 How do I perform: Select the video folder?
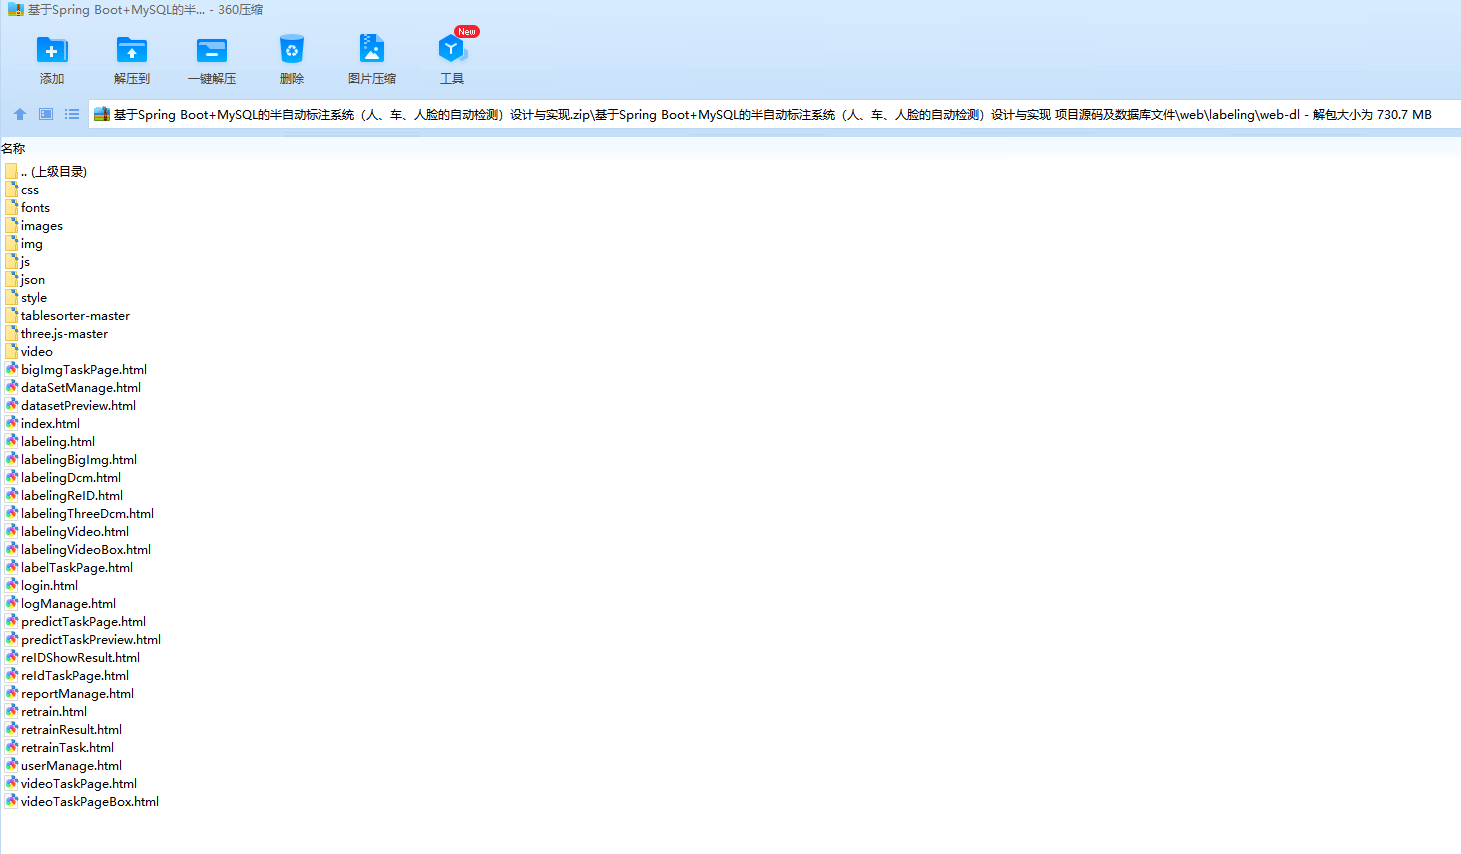tap(29, 351)
